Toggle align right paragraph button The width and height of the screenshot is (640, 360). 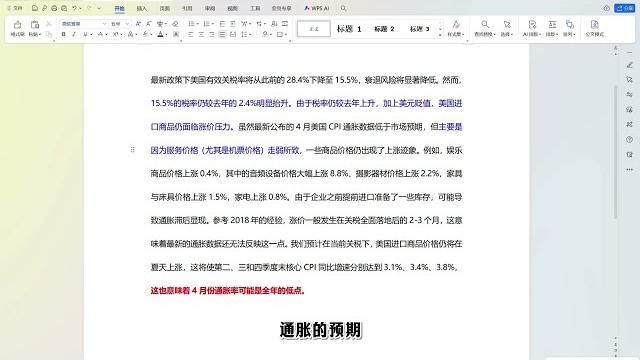pos(212,35)
